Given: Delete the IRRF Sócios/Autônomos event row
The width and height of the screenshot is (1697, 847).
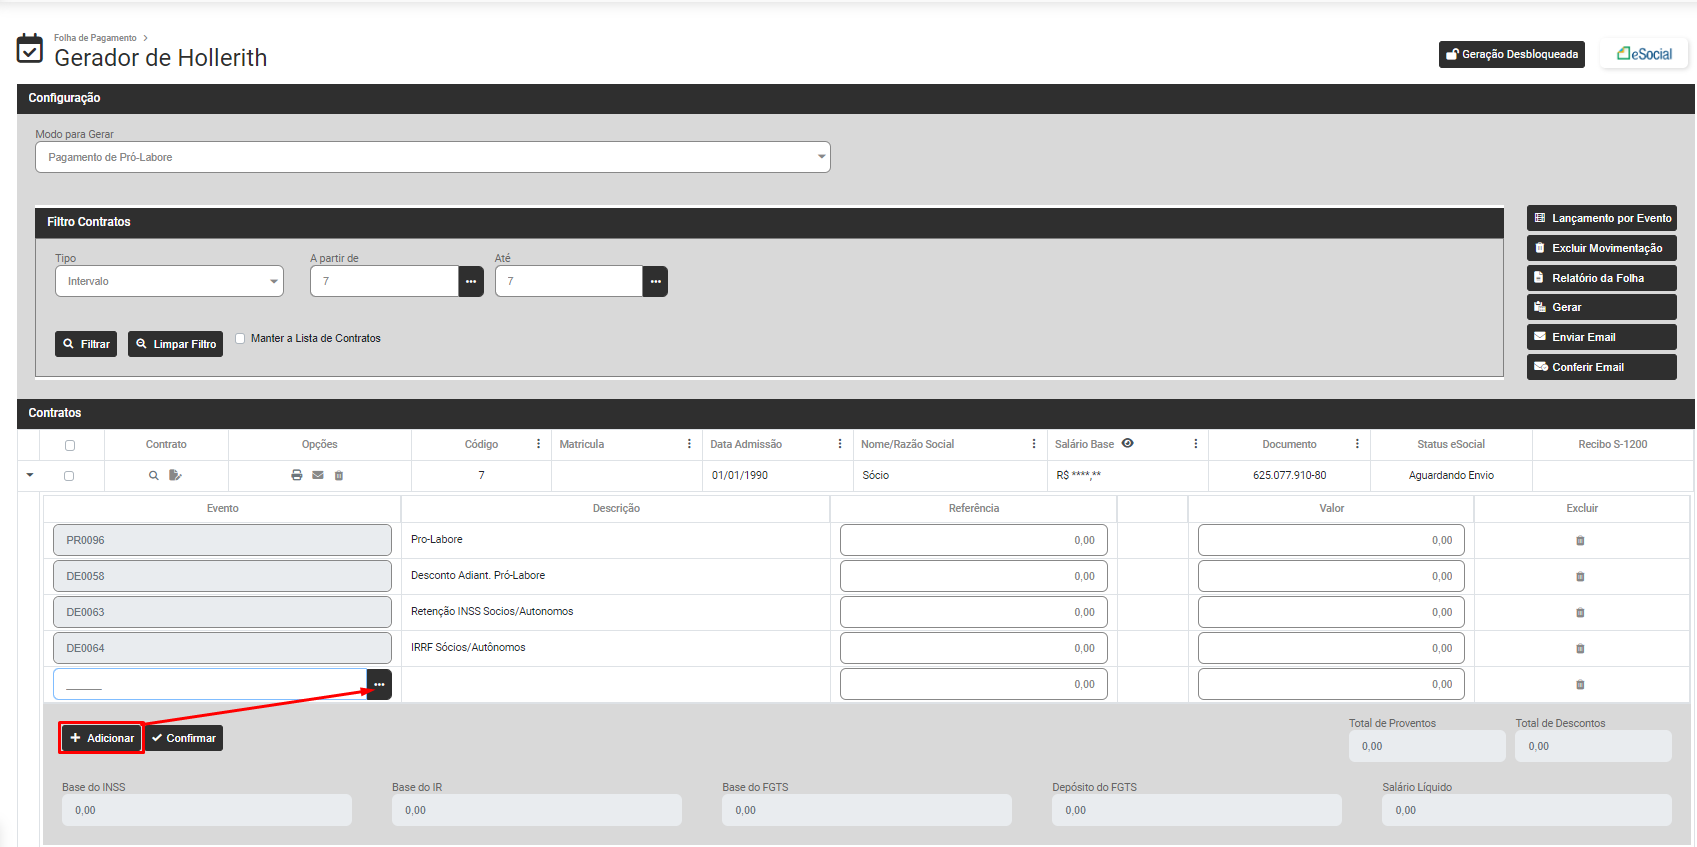Looking at the screenshot, I should click(1580, 649).
